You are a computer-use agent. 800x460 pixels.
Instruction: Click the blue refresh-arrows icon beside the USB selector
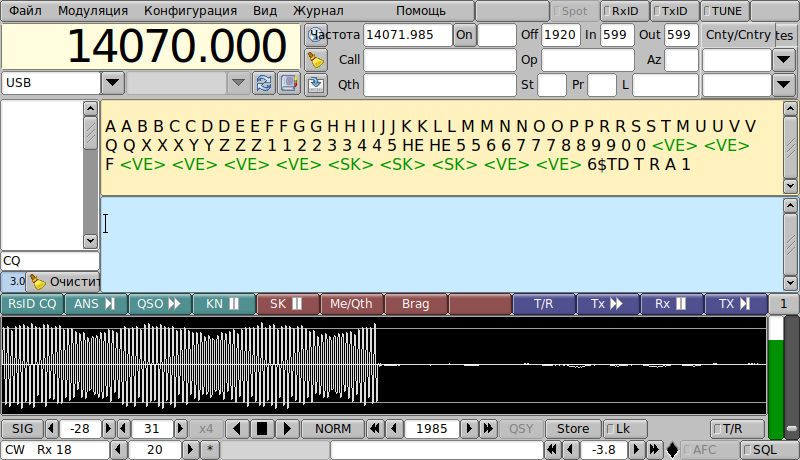(264, 83)
